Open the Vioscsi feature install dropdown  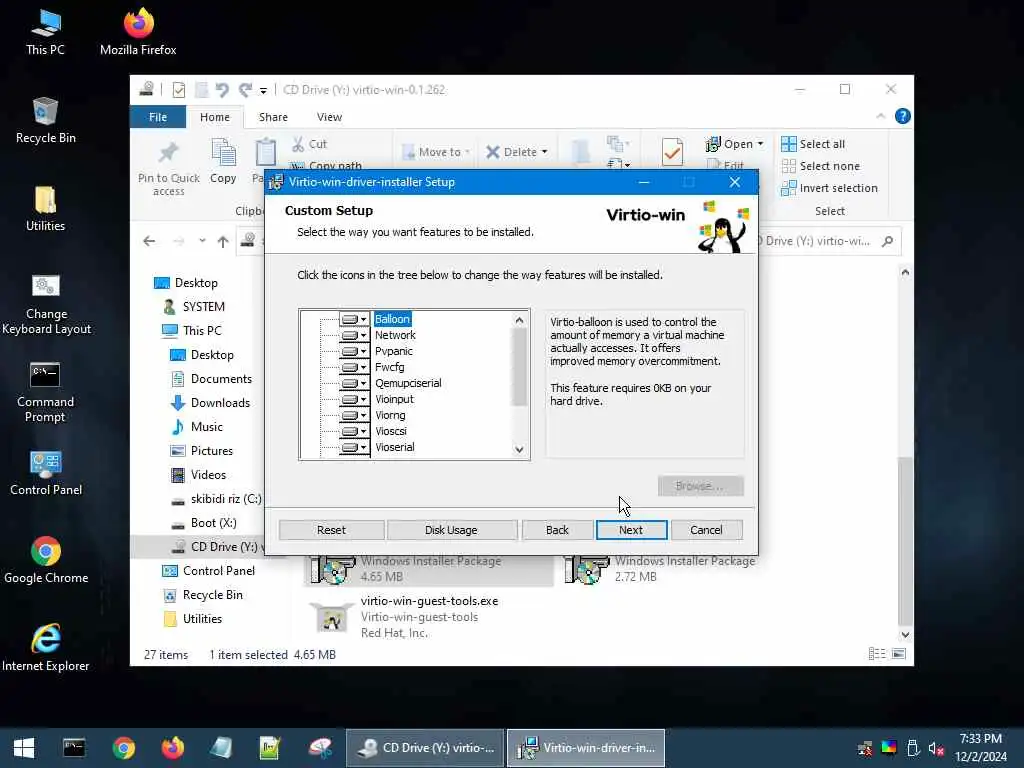(x=355, y=431)
